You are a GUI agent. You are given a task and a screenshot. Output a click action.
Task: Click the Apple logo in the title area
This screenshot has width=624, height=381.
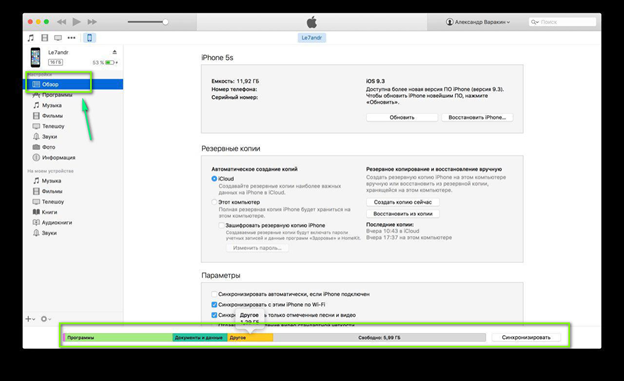312,22
